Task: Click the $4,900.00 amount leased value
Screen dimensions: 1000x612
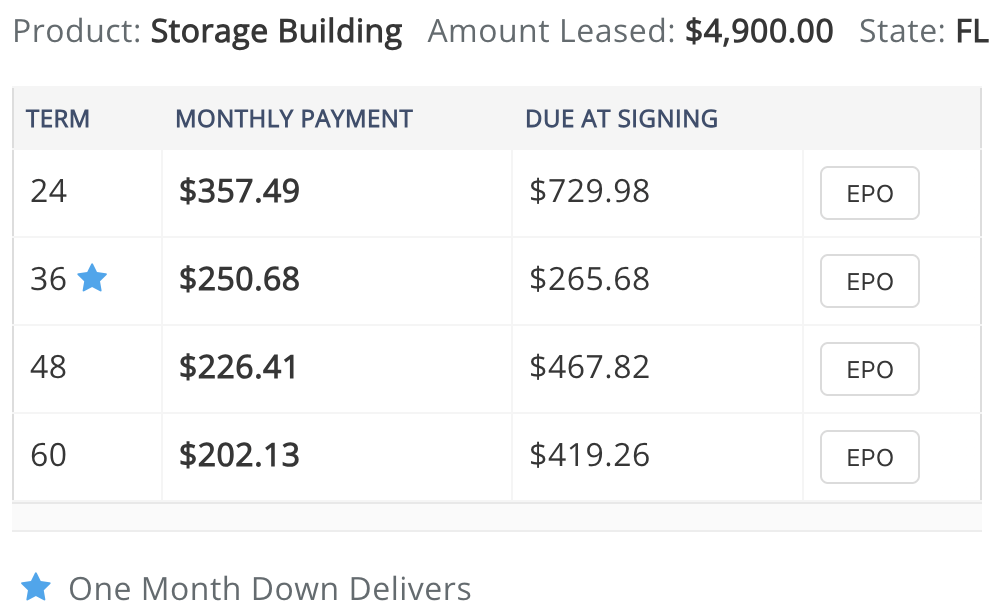Action: pyautogui.click(x=759, y=32)
